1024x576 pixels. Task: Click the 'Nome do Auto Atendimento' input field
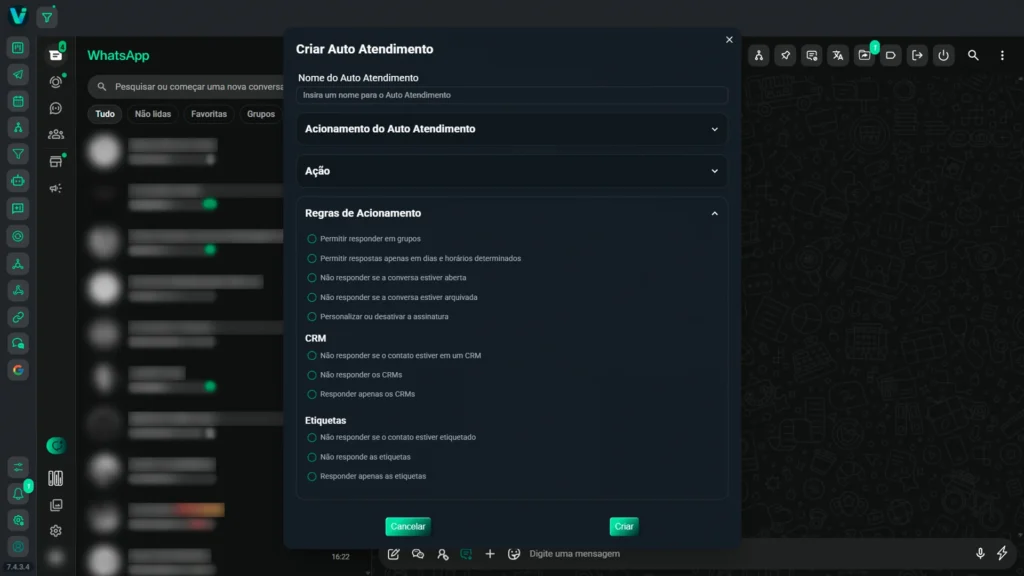[512, 95]
